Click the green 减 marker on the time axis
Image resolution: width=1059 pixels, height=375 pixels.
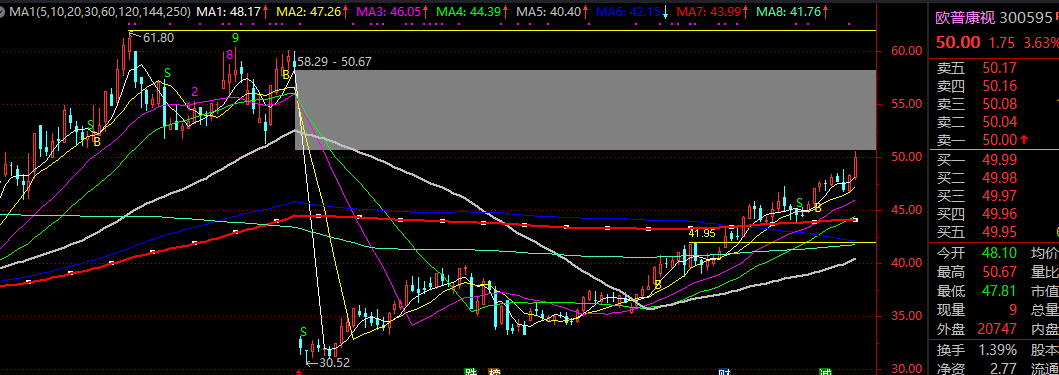click(825, 372)
